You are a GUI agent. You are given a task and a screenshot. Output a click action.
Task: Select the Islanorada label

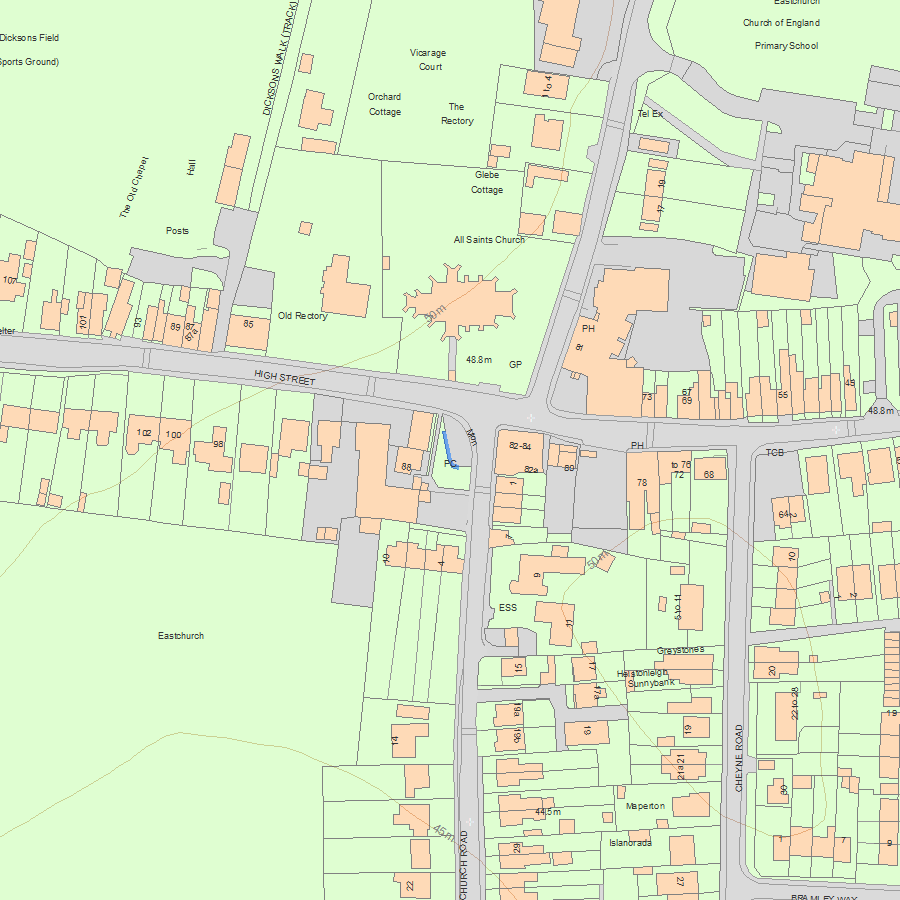[x=630, y=843]
